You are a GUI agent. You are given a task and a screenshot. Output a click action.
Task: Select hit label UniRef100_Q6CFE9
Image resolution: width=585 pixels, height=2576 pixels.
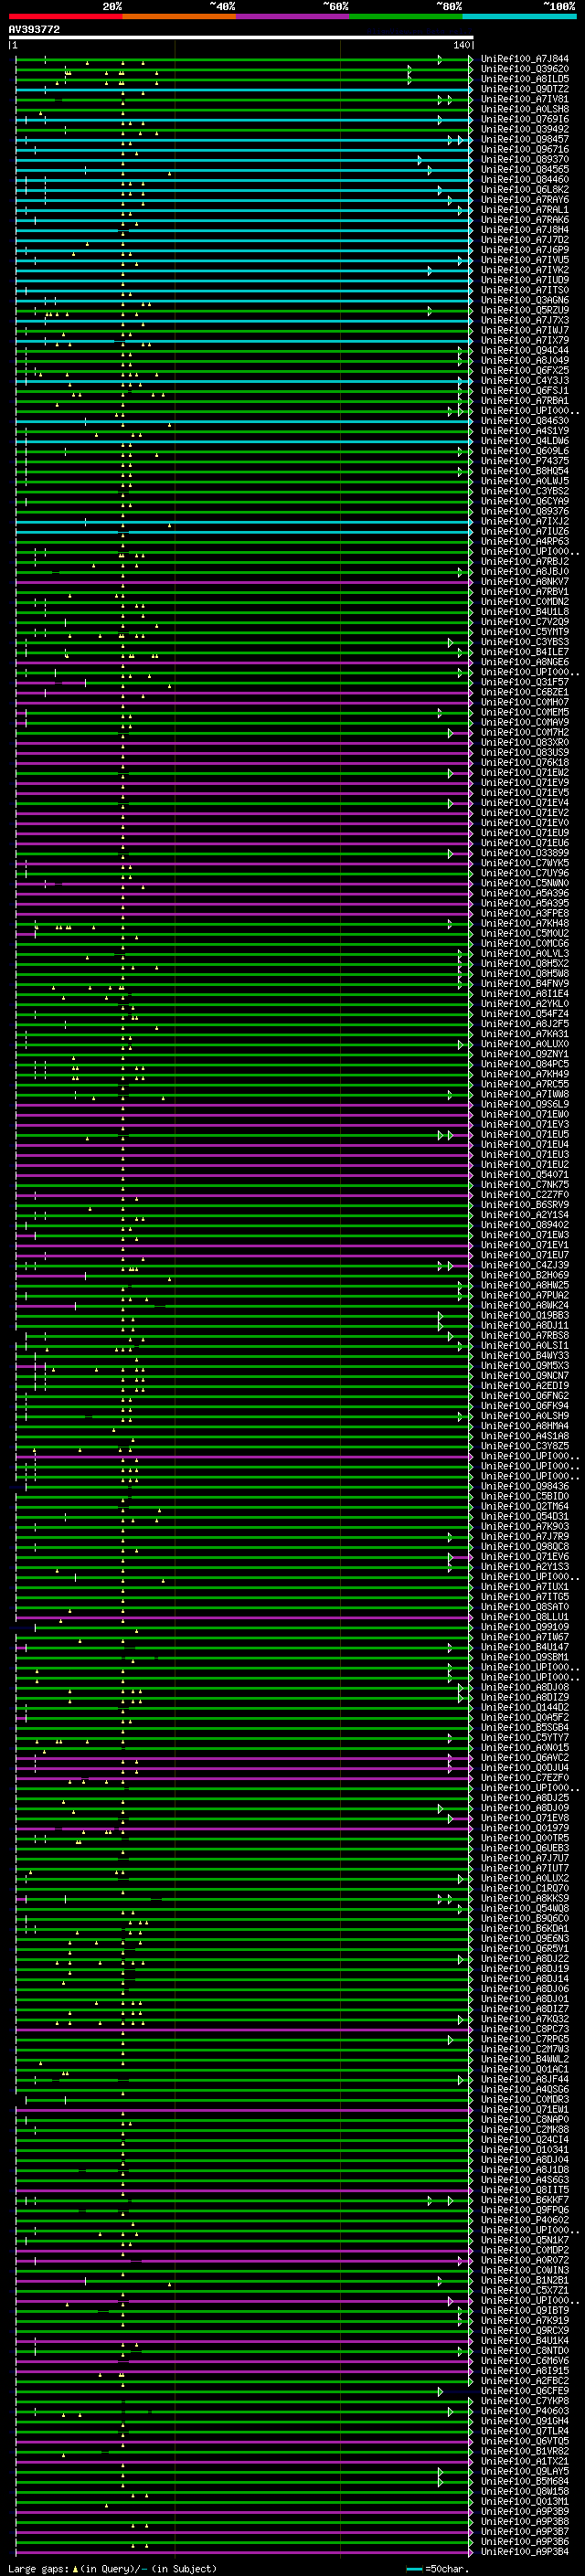(525, 2391)
